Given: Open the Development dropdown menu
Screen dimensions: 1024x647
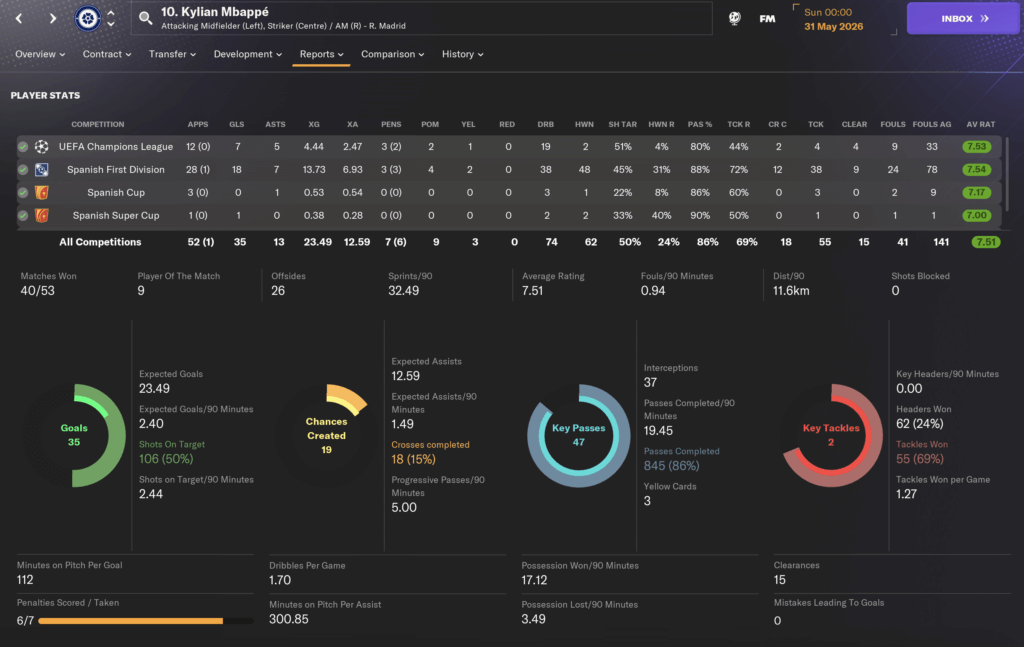Looking at the screenshot, I should coord(248,54).
